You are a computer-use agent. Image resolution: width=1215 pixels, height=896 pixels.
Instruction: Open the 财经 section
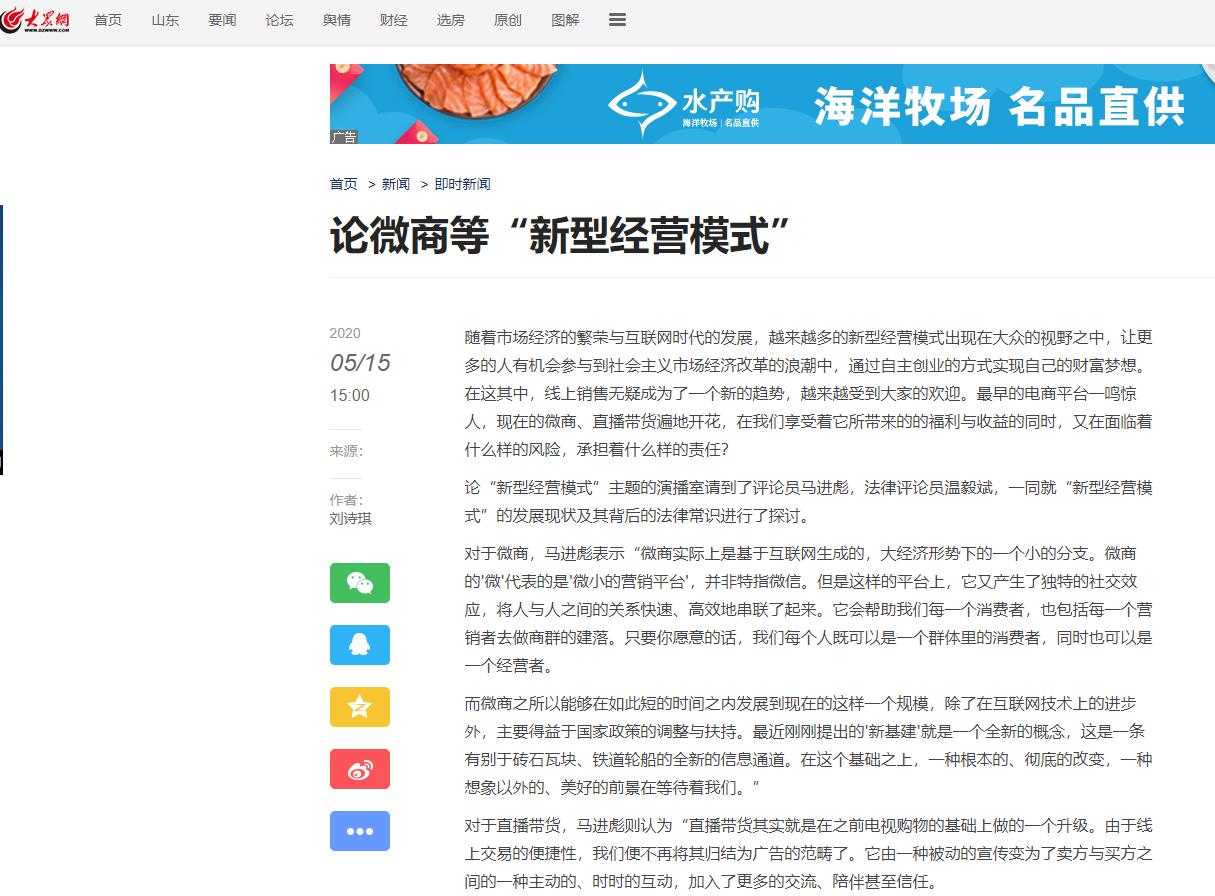click(393, 20)
